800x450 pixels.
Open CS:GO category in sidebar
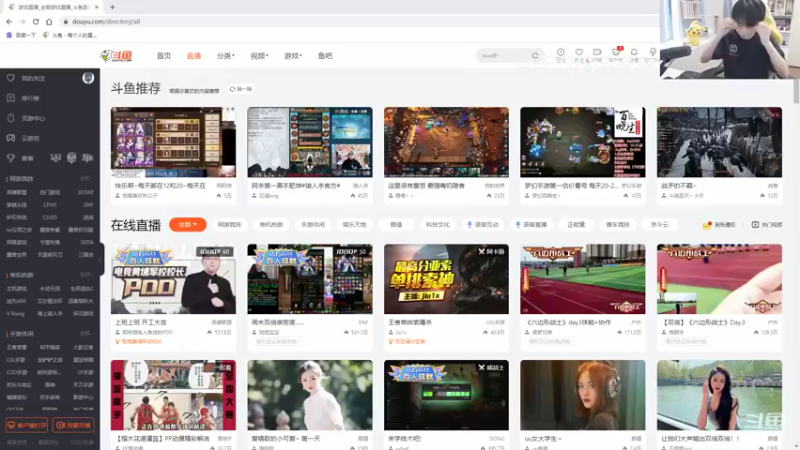50,217
